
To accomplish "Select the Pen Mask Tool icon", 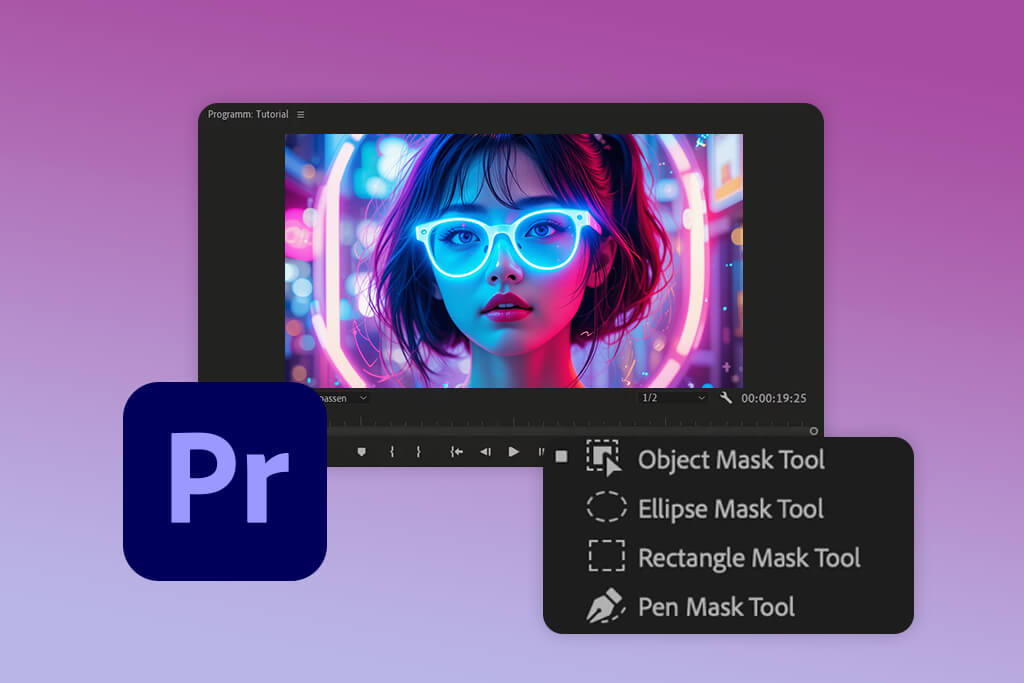I will tap(605, 606).
